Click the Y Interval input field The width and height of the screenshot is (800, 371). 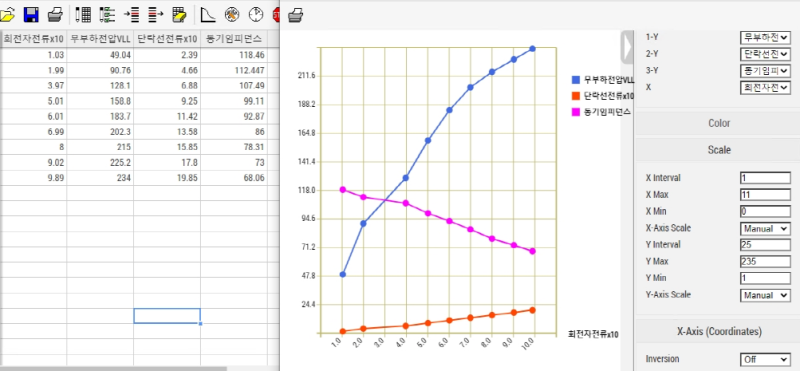765,244
